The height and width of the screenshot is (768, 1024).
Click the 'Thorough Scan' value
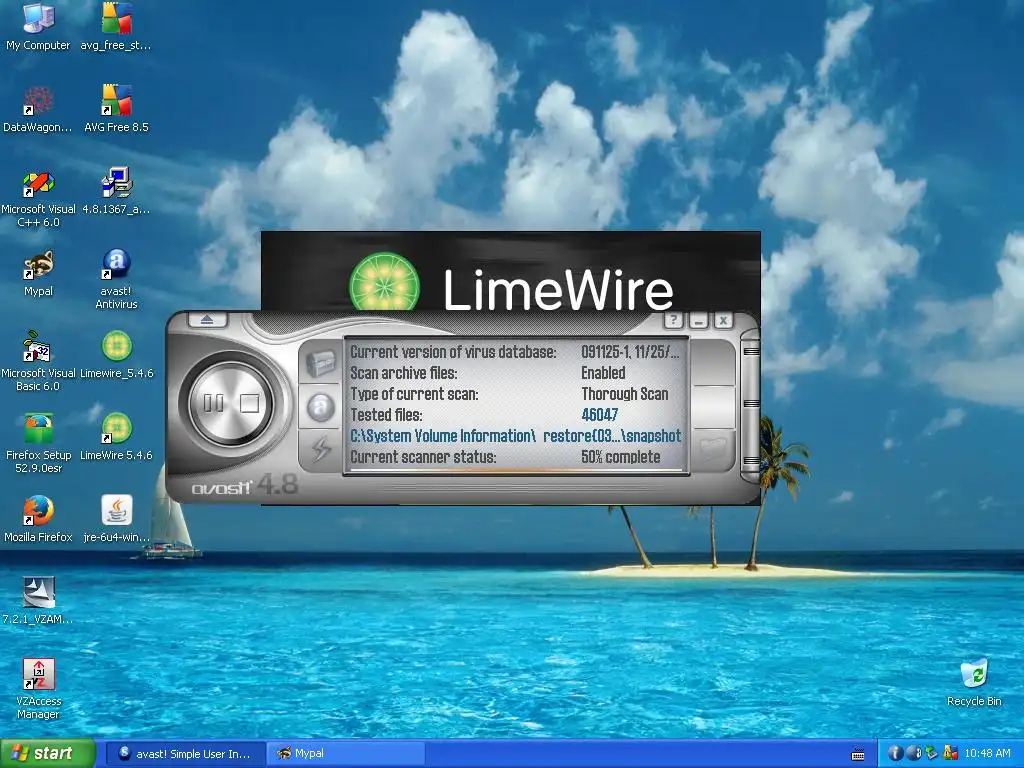point(624,394)
